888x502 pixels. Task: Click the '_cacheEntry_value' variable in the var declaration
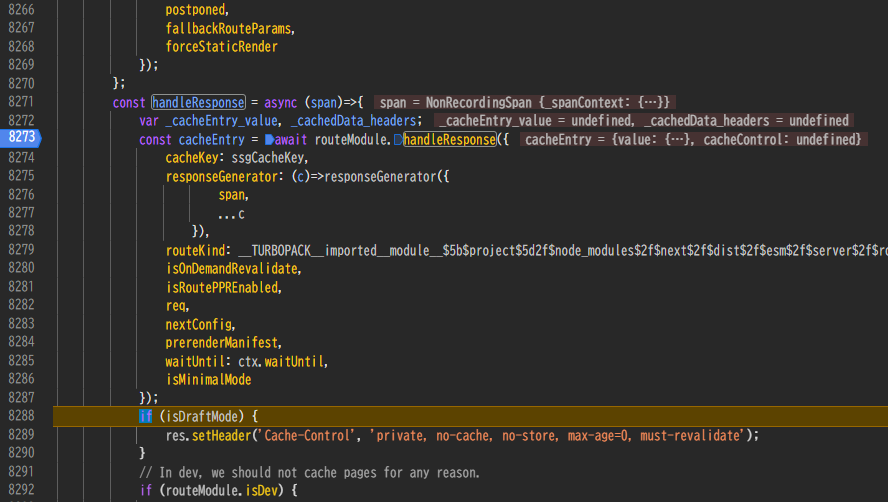pyautogui.click(x=221, y=121)
